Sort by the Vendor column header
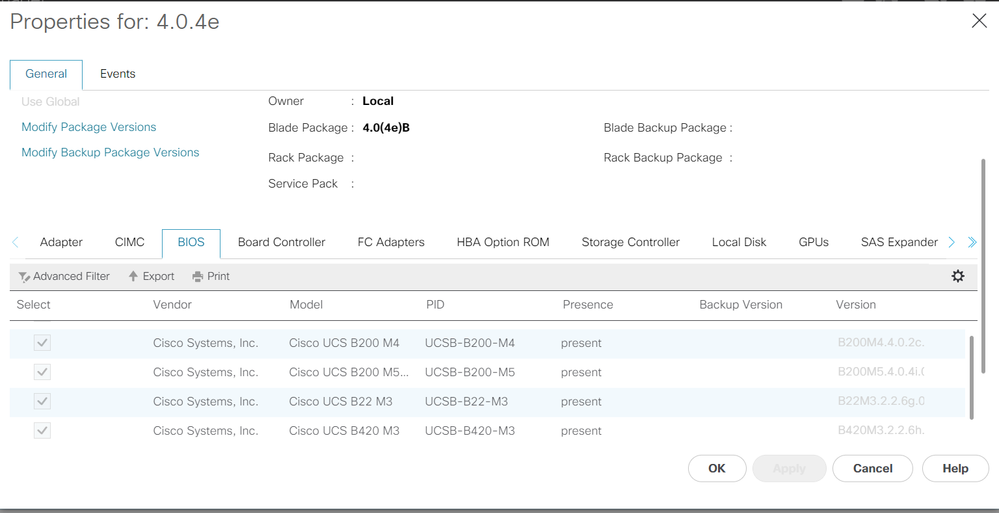Image resolution: width=999 pixels, height=513 pixels. 172,305
